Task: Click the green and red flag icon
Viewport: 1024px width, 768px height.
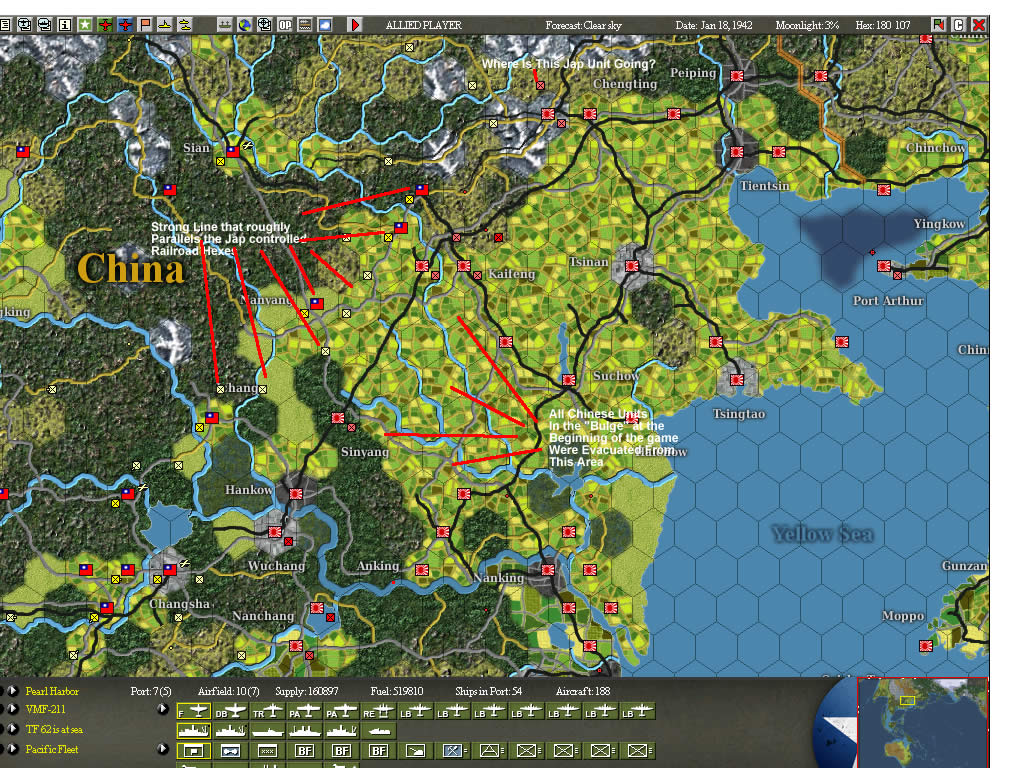Action: coord(938,25)
